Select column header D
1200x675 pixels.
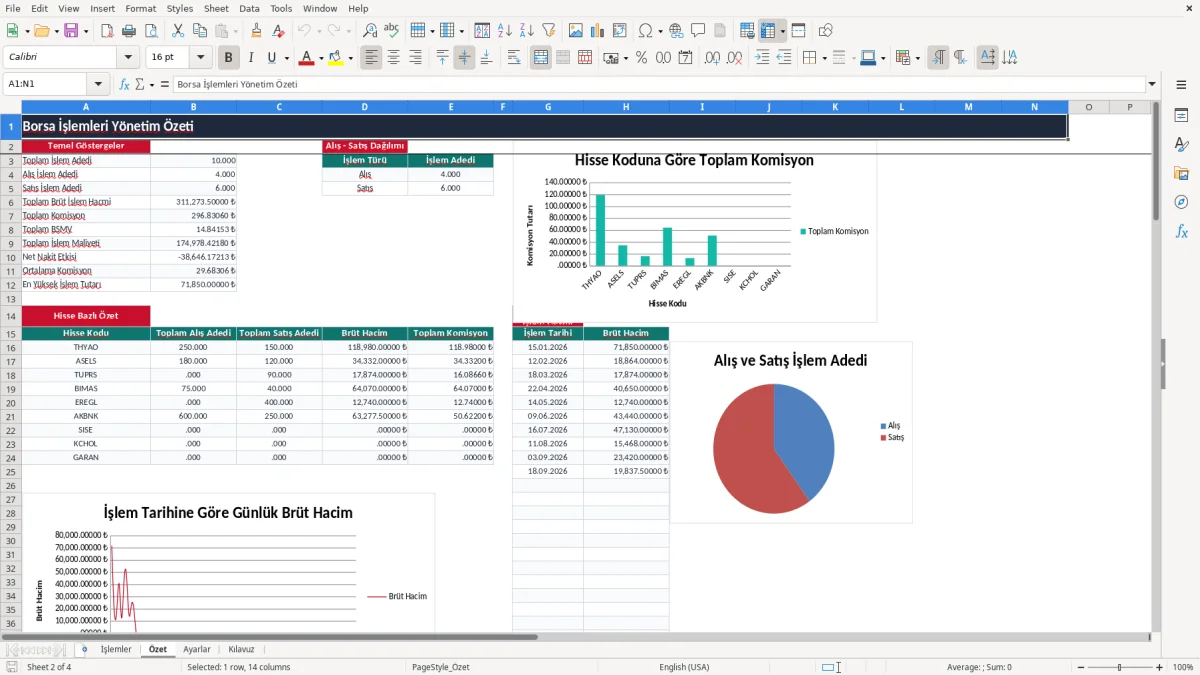[364, 107]
